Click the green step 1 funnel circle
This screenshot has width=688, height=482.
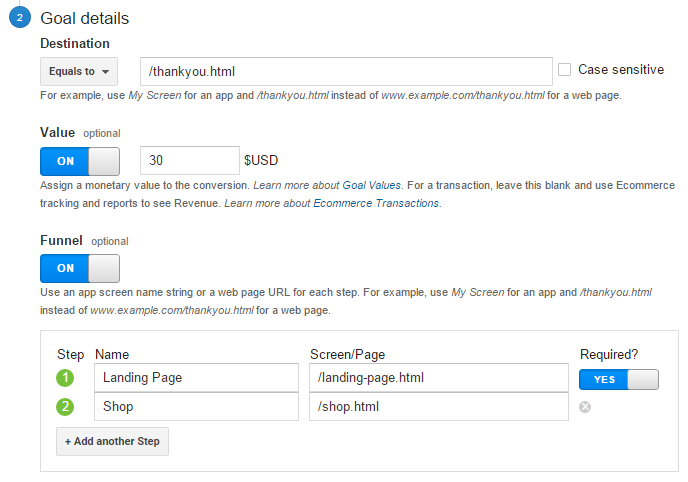(65, 378)
